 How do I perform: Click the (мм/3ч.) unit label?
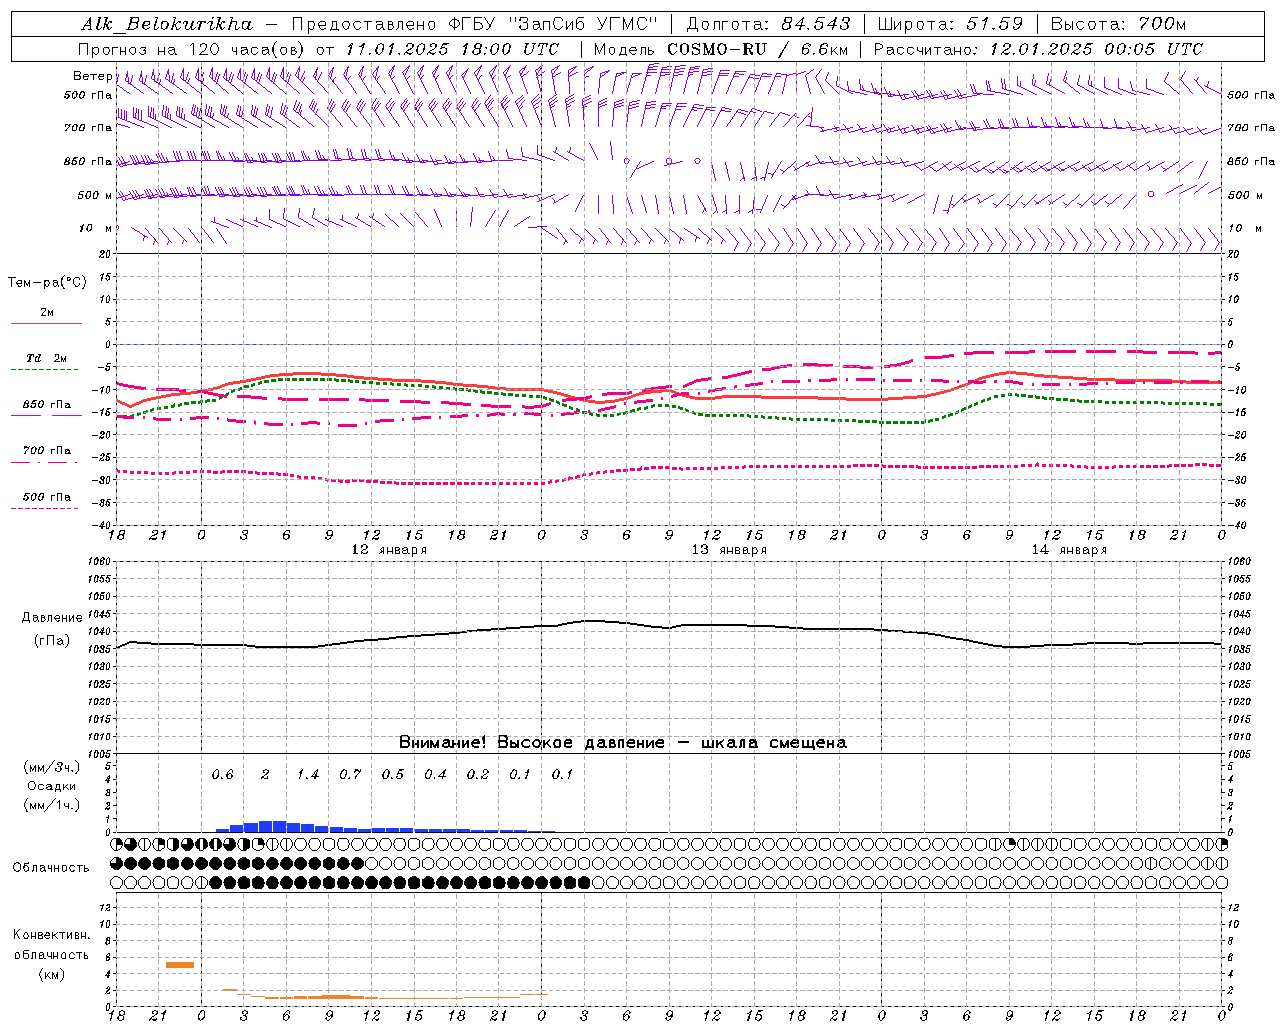(52, 767)
